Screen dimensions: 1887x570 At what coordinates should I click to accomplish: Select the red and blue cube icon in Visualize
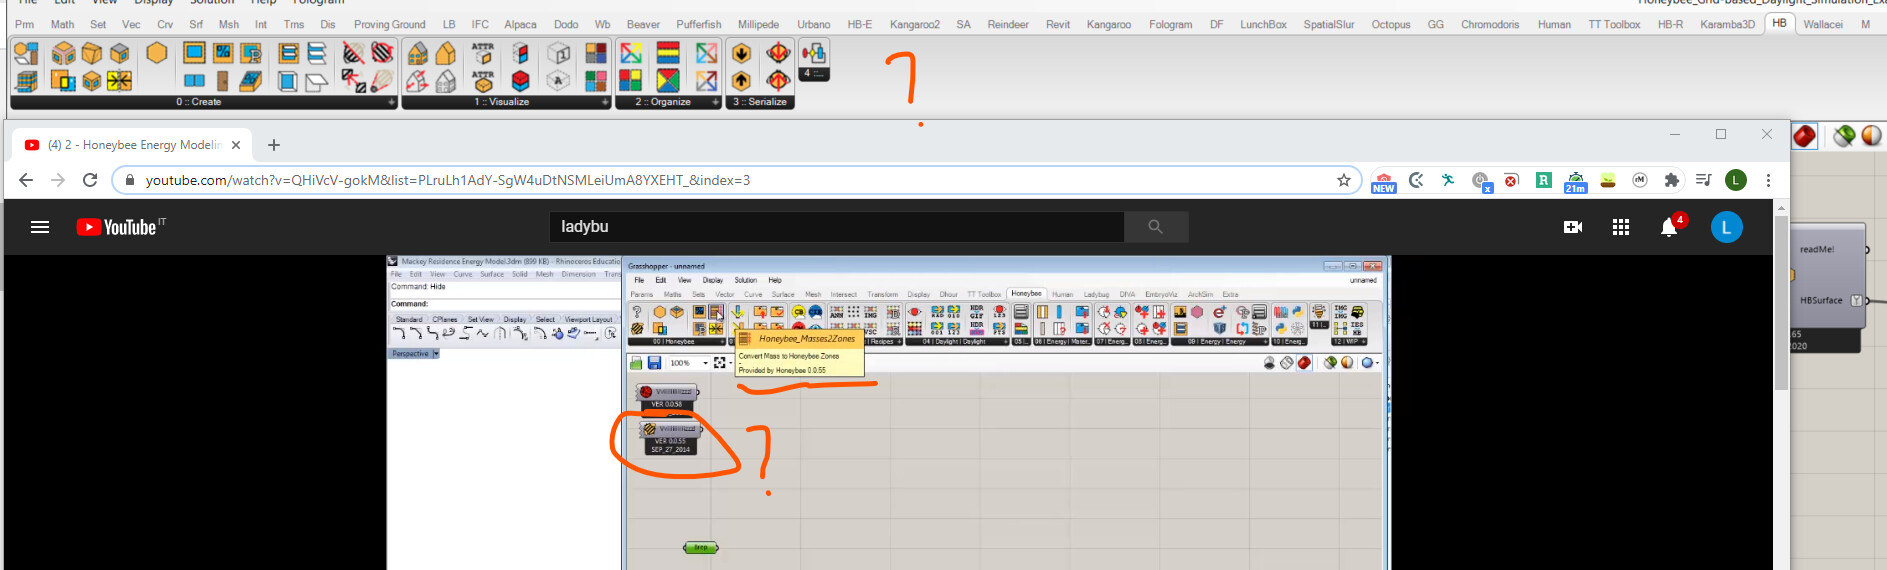click(x=520, y=81)
